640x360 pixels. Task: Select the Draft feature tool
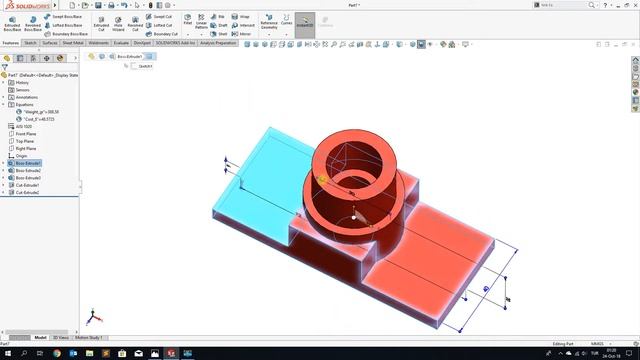(219, 25)
